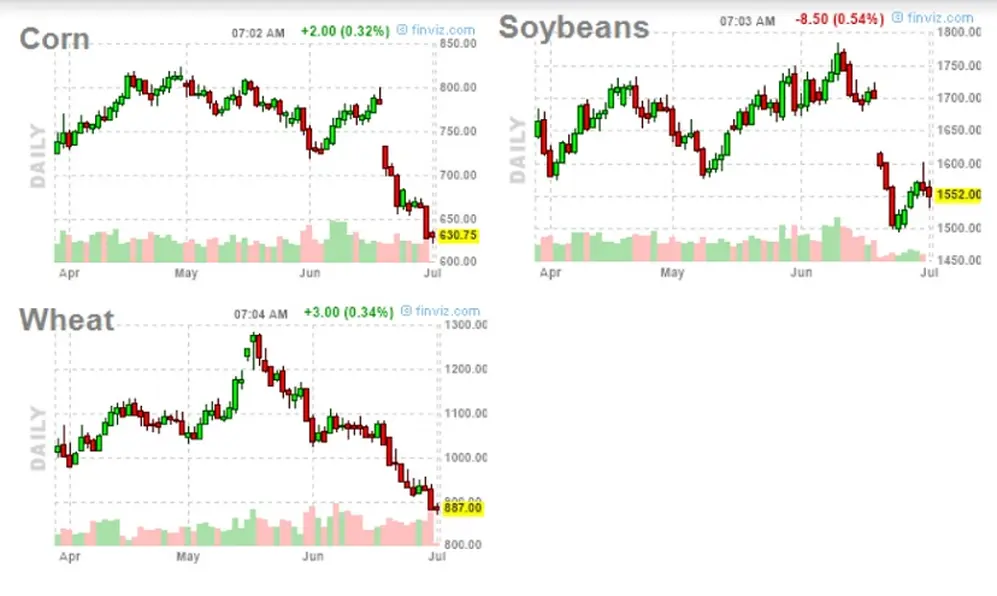Screen dimensions: 997x596
Task: Click the +3.00 (0.34%) Wheat change value
Action: tap(348, 312)
